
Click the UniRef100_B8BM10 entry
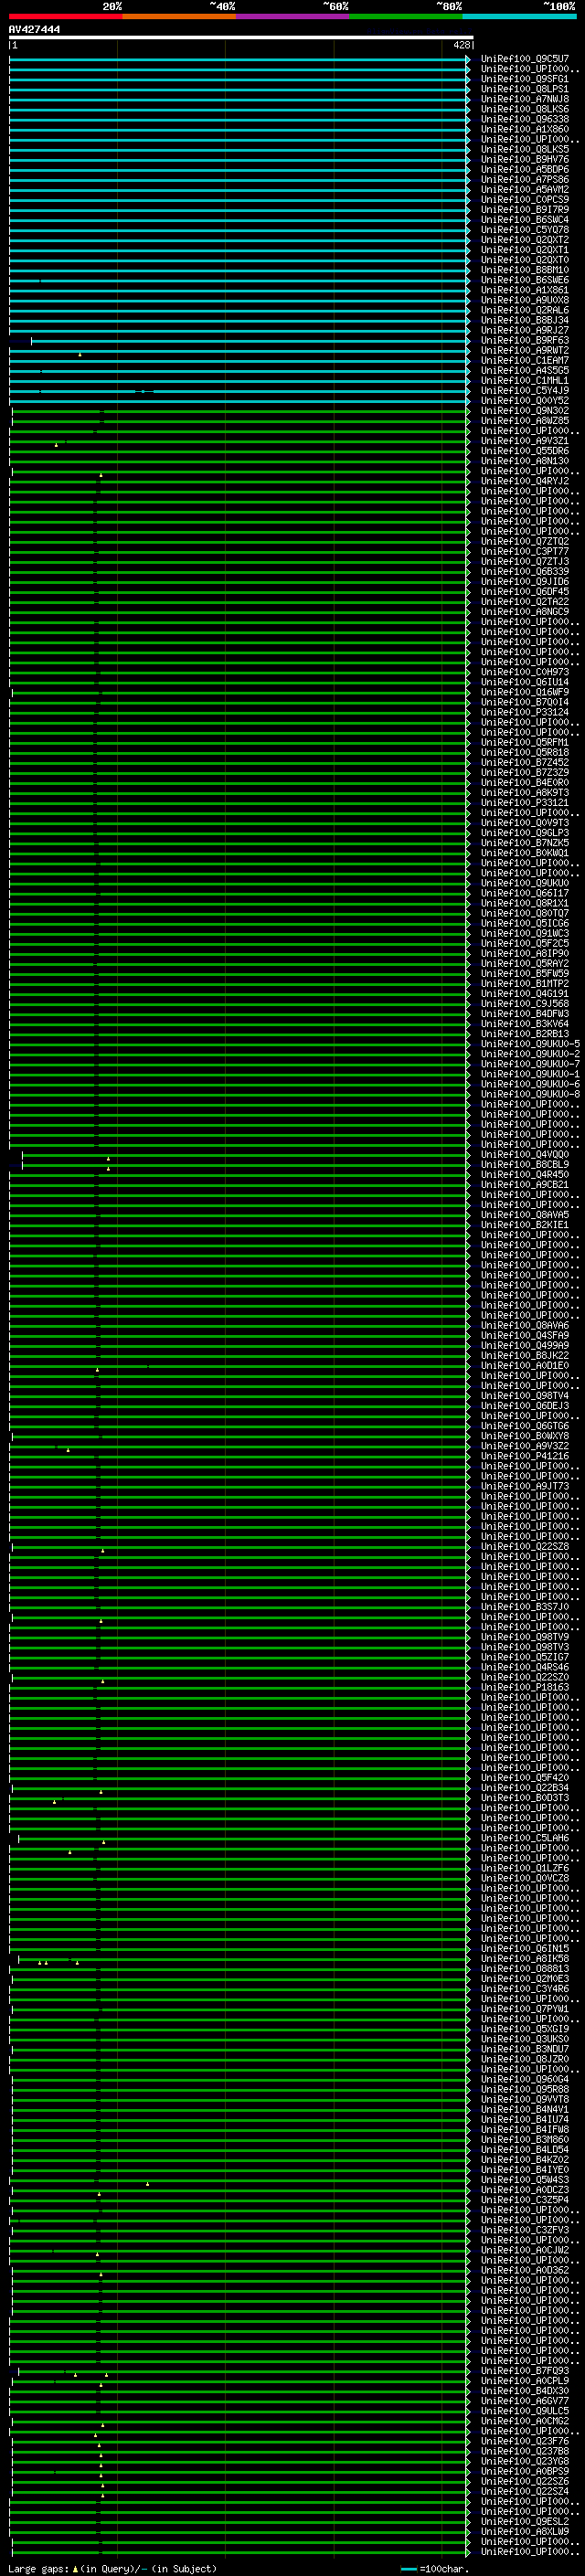(x=524, y=270)
